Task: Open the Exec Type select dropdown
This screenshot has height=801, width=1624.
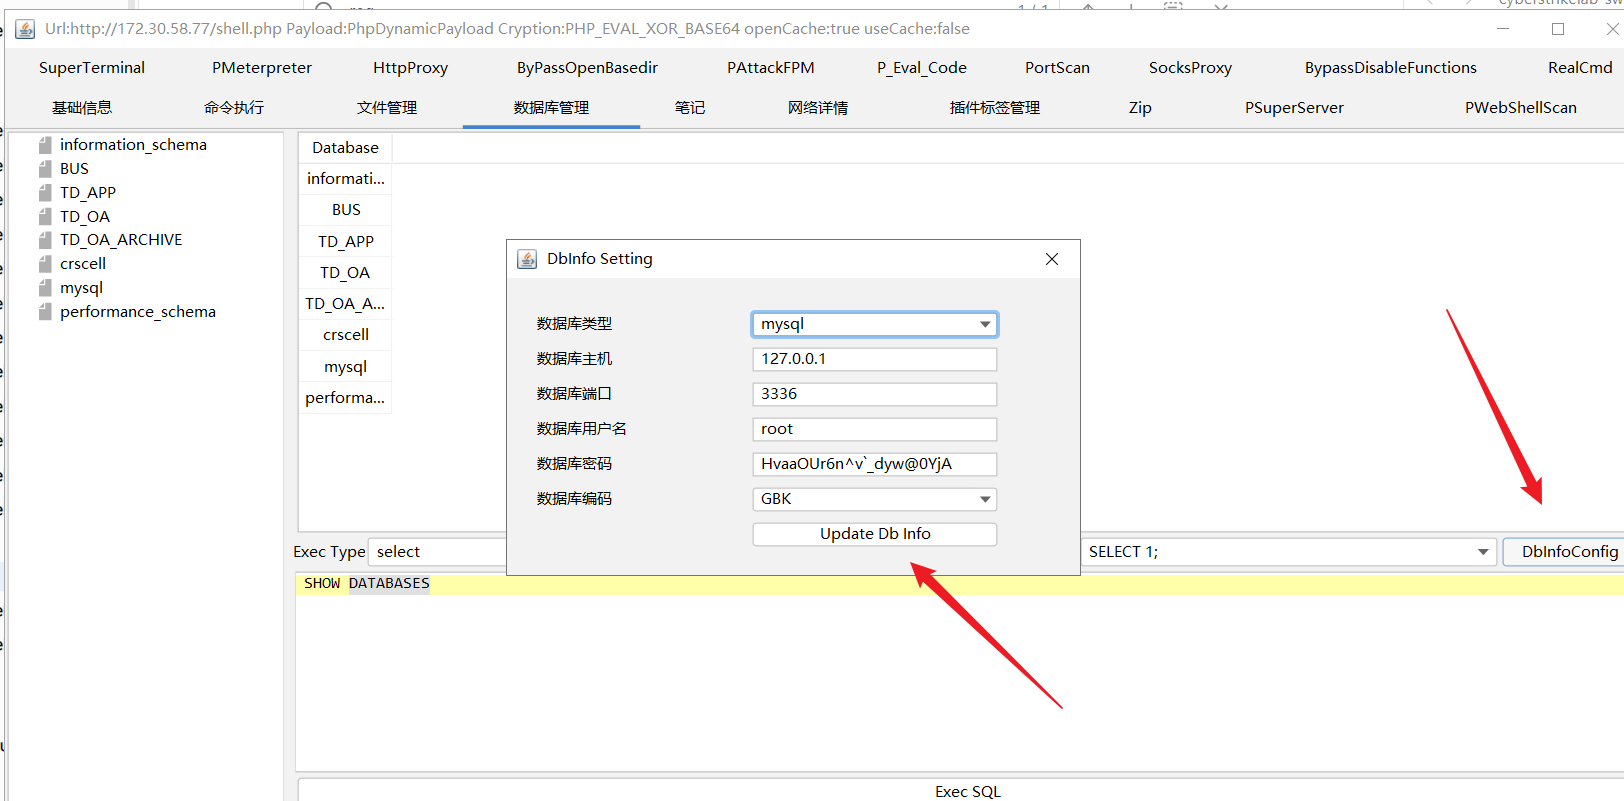Action: pyautogui.click(x=438, y=552)
